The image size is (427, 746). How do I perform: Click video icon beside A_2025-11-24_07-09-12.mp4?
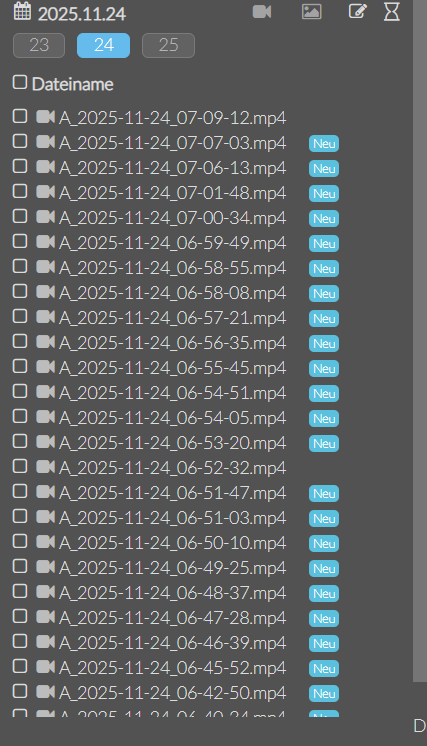coord(46,117)
